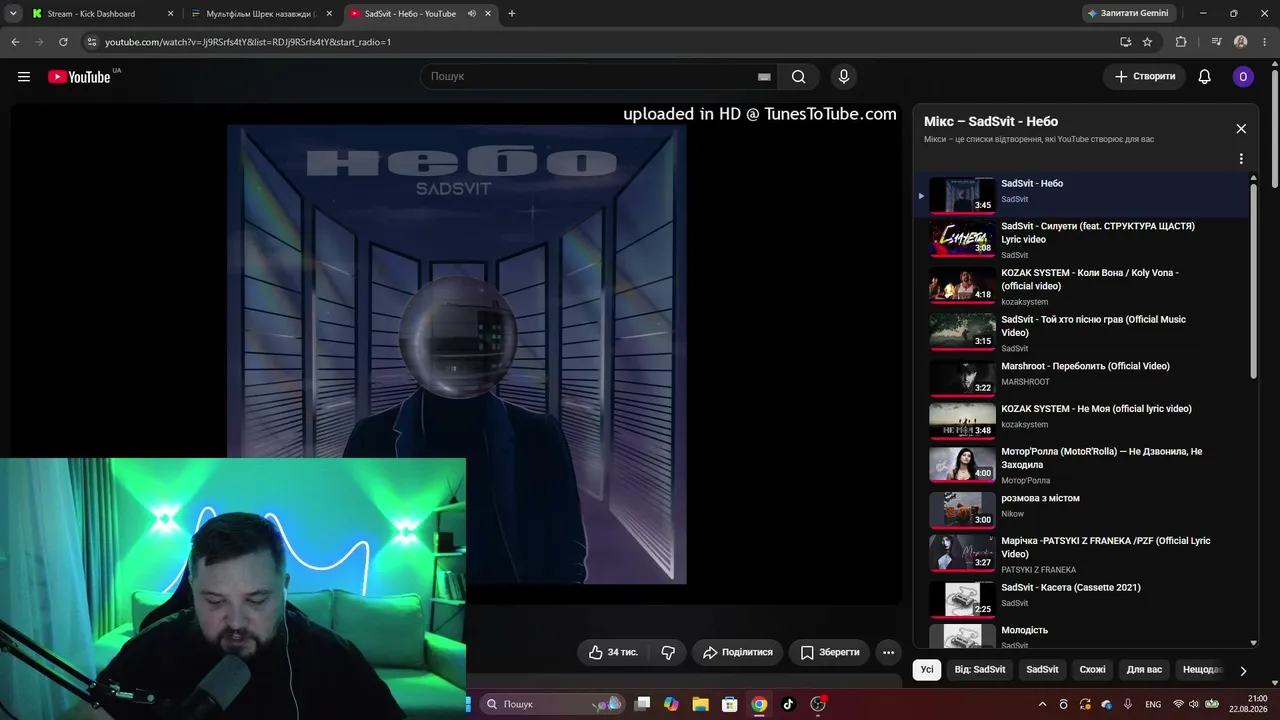Open Task View on the taskbar

(643, 704)
